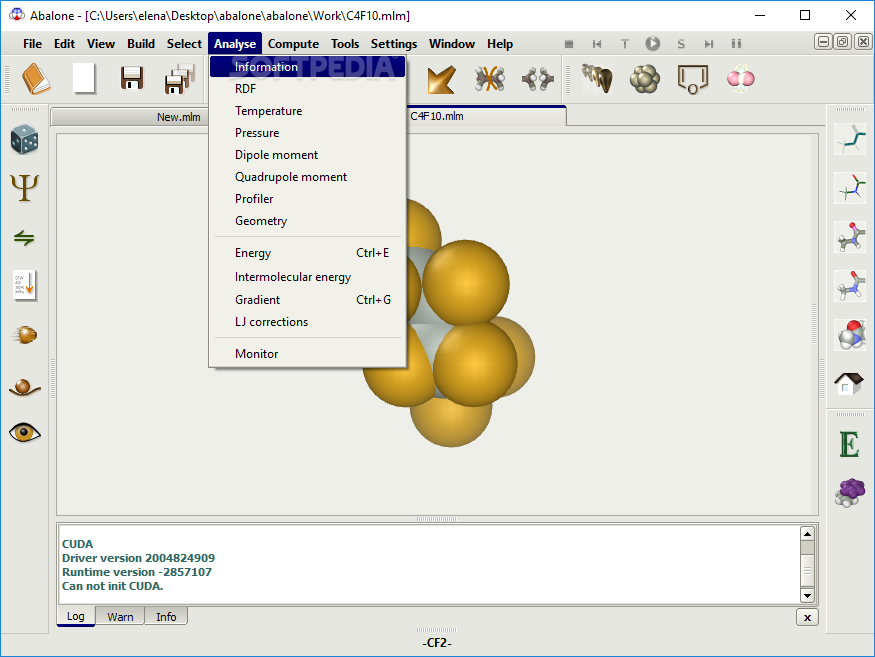
Task: Toggle the eye visibility icon
Action: (x=25, y=433)
